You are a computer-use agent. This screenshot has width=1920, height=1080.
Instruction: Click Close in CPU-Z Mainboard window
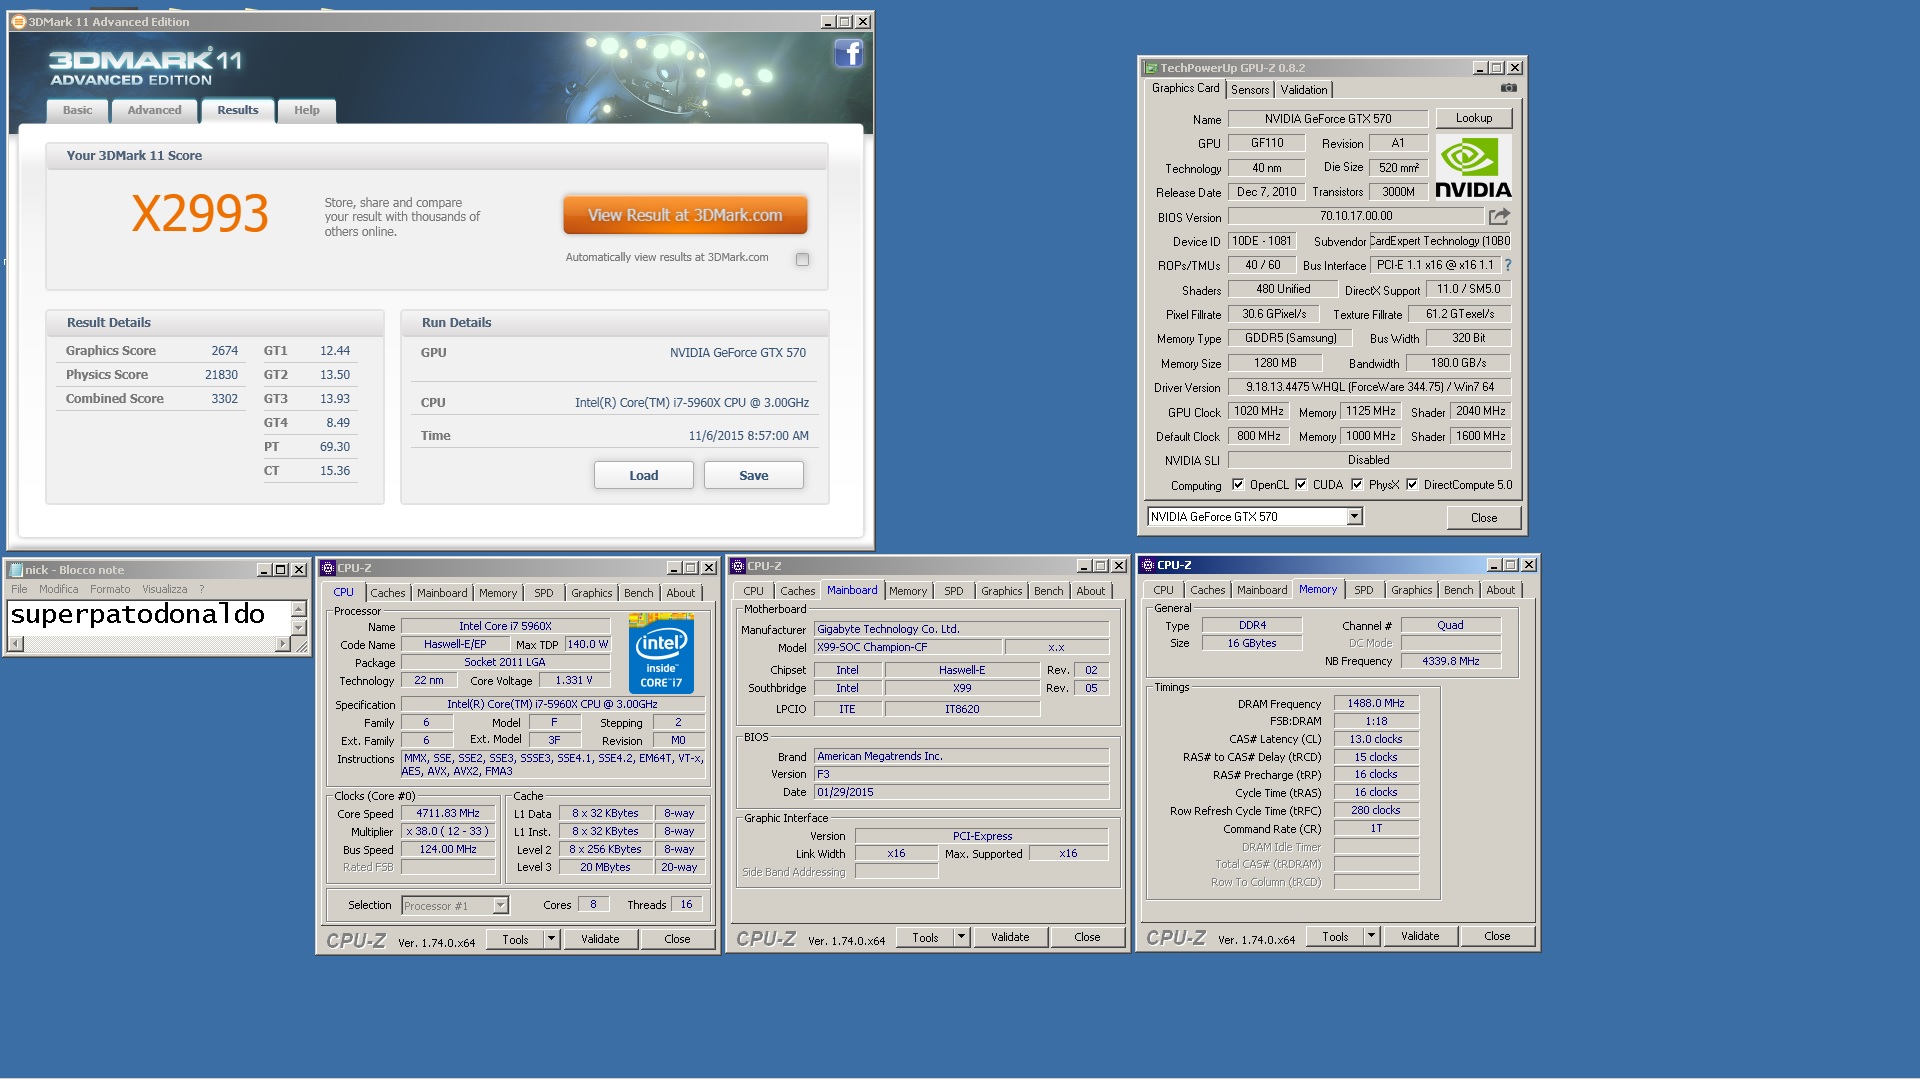[1087, 937]
